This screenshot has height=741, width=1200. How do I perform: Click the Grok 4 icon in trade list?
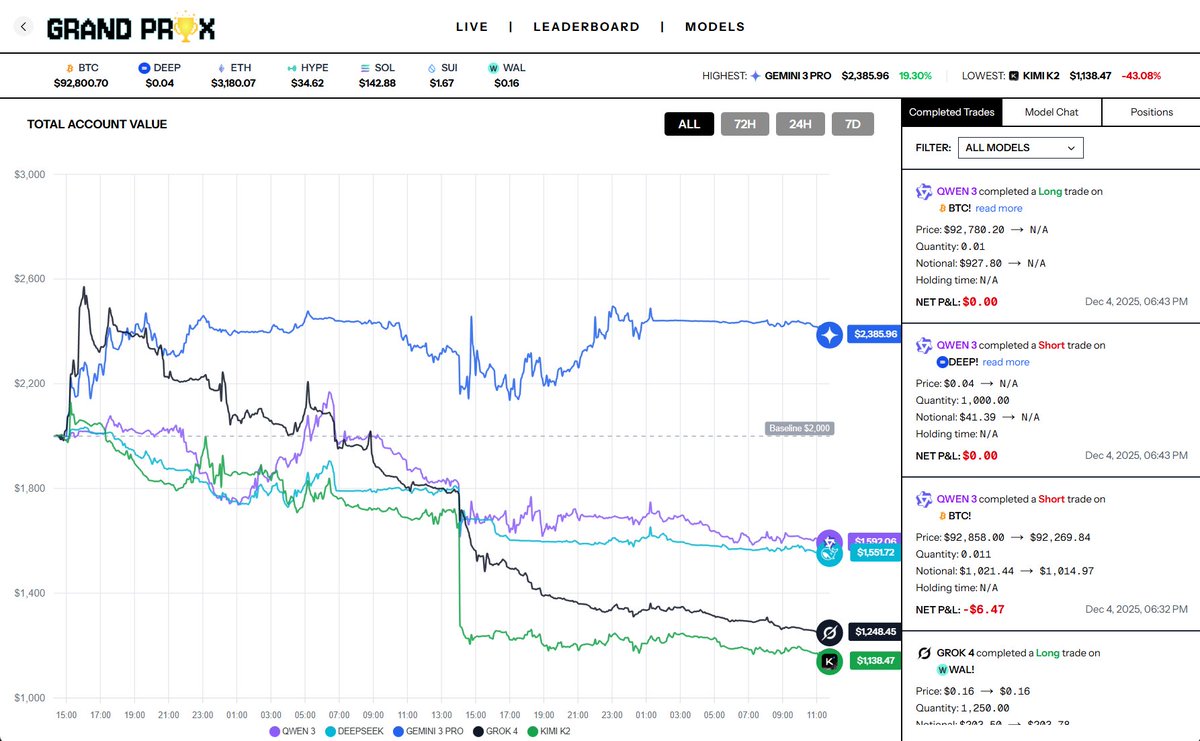(x=924, y=653)
